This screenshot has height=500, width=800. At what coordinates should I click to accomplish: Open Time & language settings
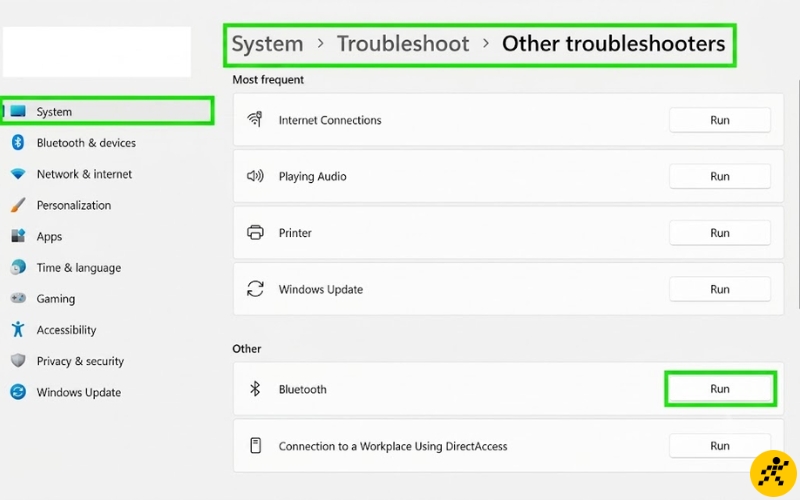pos(79,268)
